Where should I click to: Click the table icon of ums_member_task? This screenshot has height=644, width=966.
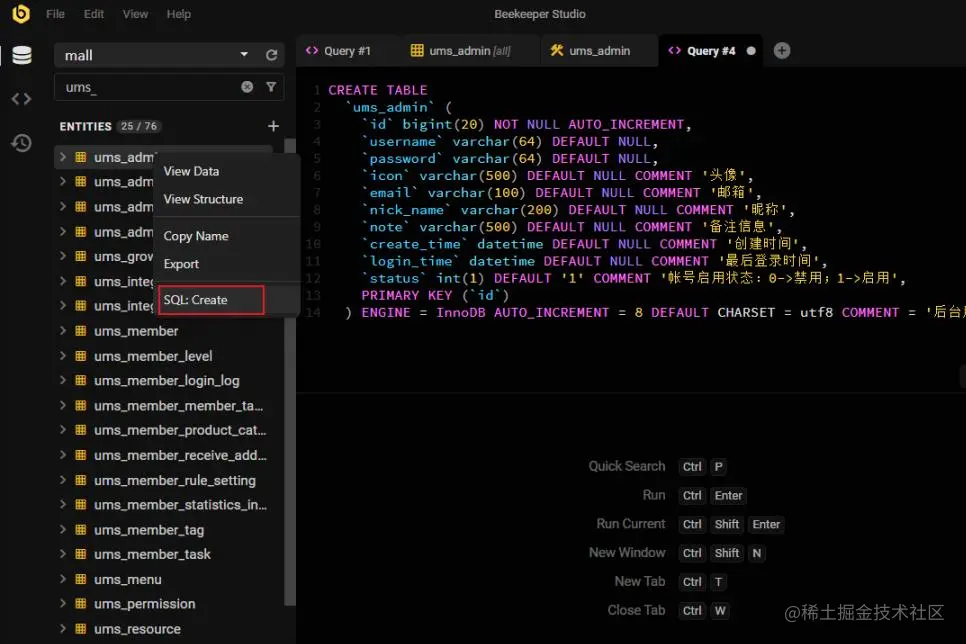coord(81,554)
